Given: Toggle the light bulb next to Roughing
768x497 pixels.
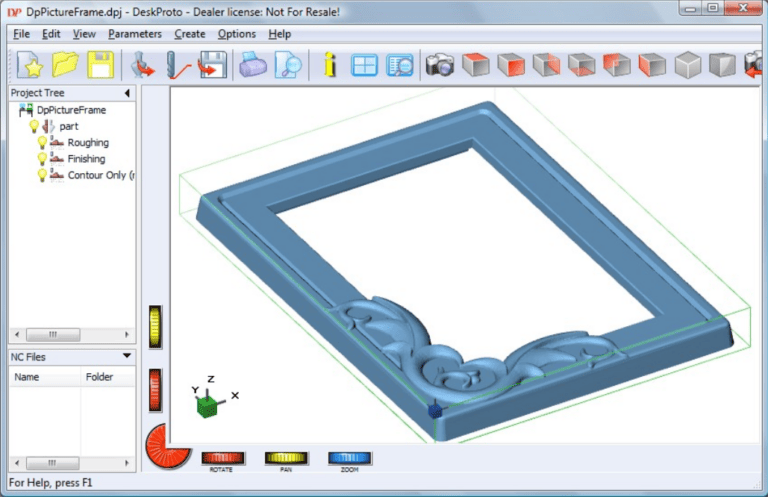Looking at the screenshot, I should pyautogui.click(x=42, y=143).
